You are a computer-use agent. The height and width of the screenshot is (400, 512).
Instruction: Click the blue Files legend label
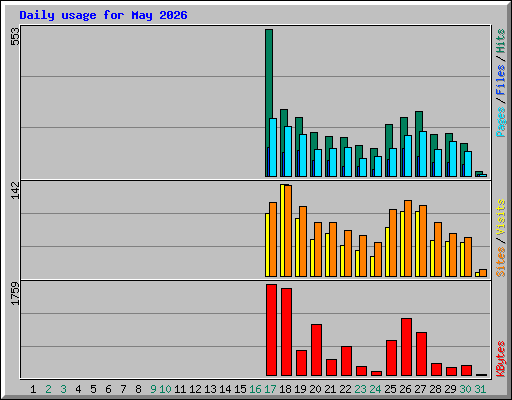500,80
